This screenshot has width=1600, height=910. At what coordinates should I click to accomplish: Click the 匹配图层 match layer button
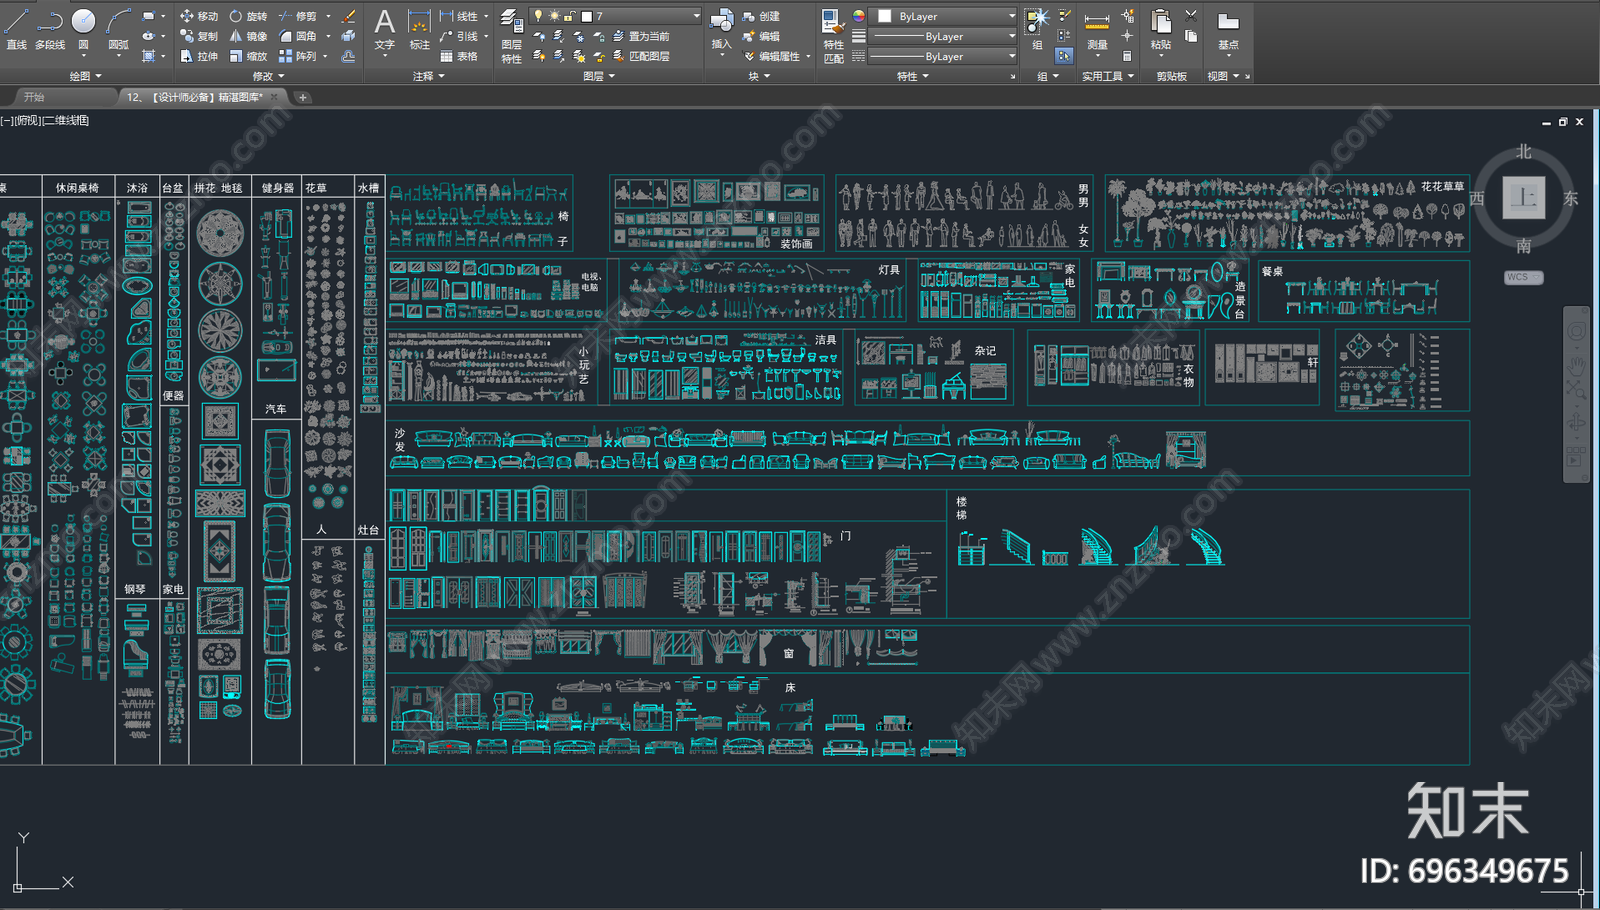pyautogui.click(x=640, y=56)
